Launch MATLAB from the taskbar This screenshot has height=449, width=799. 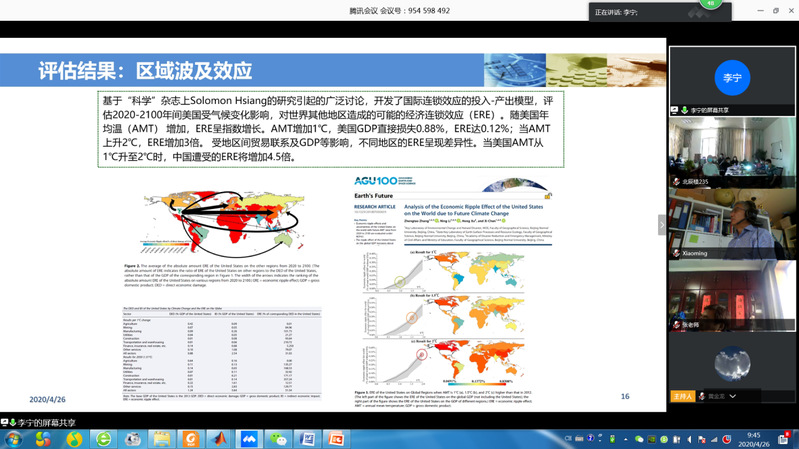point(219,439)
